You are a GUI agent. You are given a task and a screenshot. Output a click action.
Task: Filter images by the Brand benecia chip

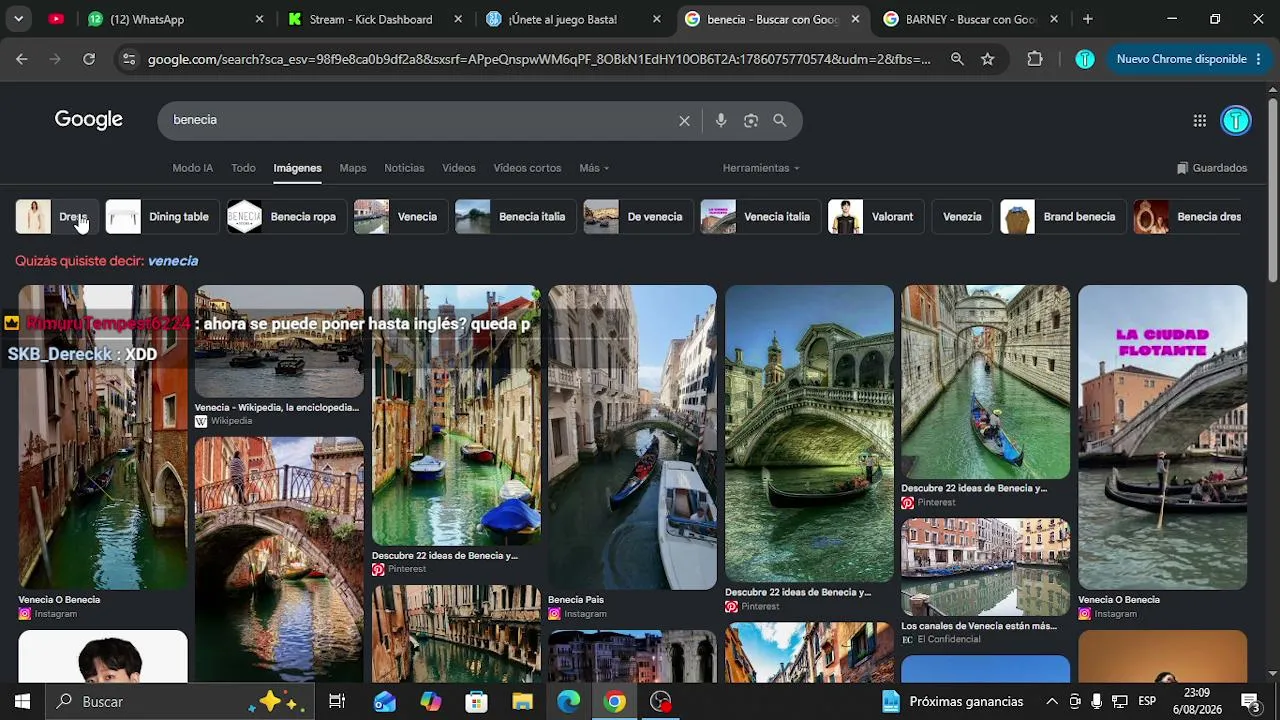[1061, 217]
